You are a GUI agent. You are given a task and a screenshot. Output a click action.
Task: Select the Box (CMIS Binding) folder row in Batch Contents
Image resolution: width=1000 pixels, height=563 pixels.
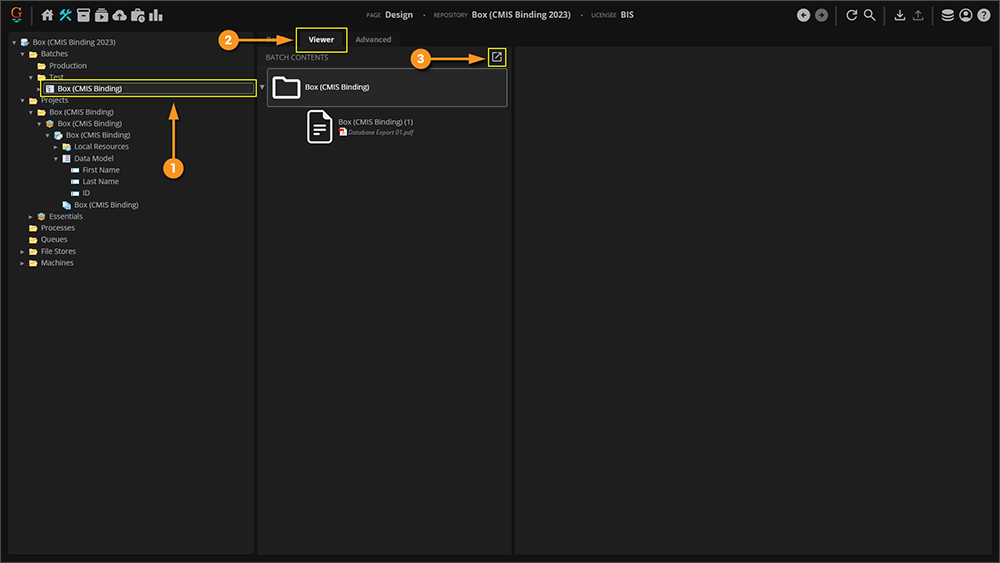point(387,87)
